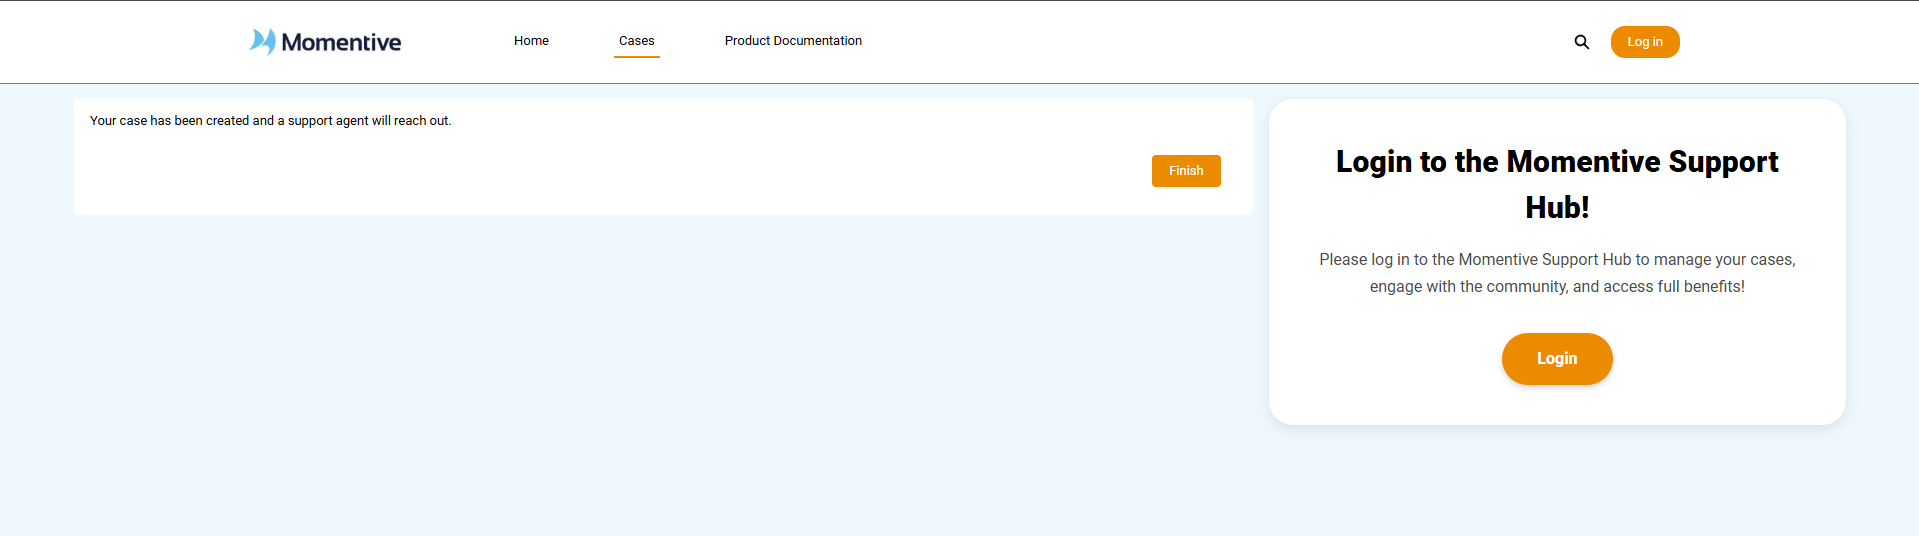Click the 'Please log in to the Momentive Support Hub' paragraph
The image size is (1919, 536).
pyautogui.click(x=1557, y=273)
